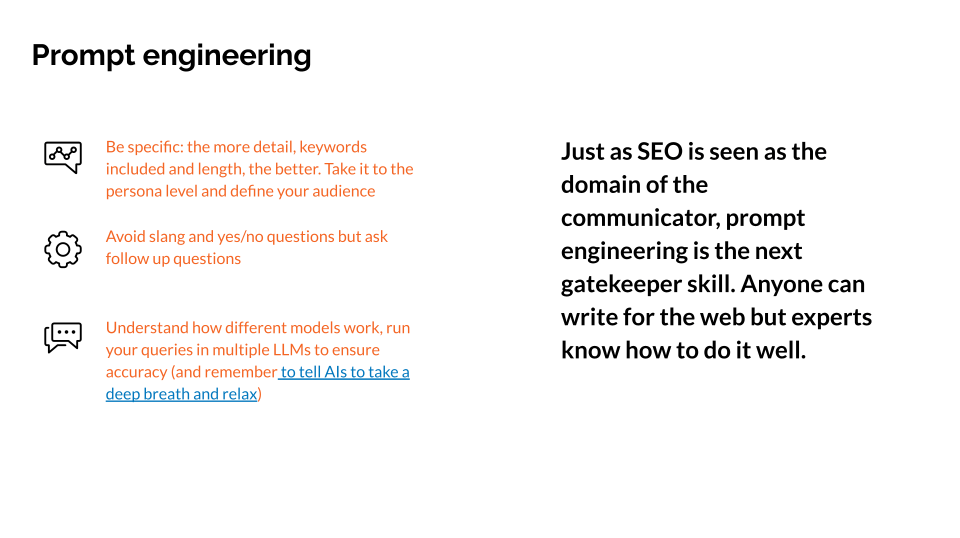
Task: Open the 'to tell AIs to take a' link
Action: pyautogui.click(x=345, y=372)
